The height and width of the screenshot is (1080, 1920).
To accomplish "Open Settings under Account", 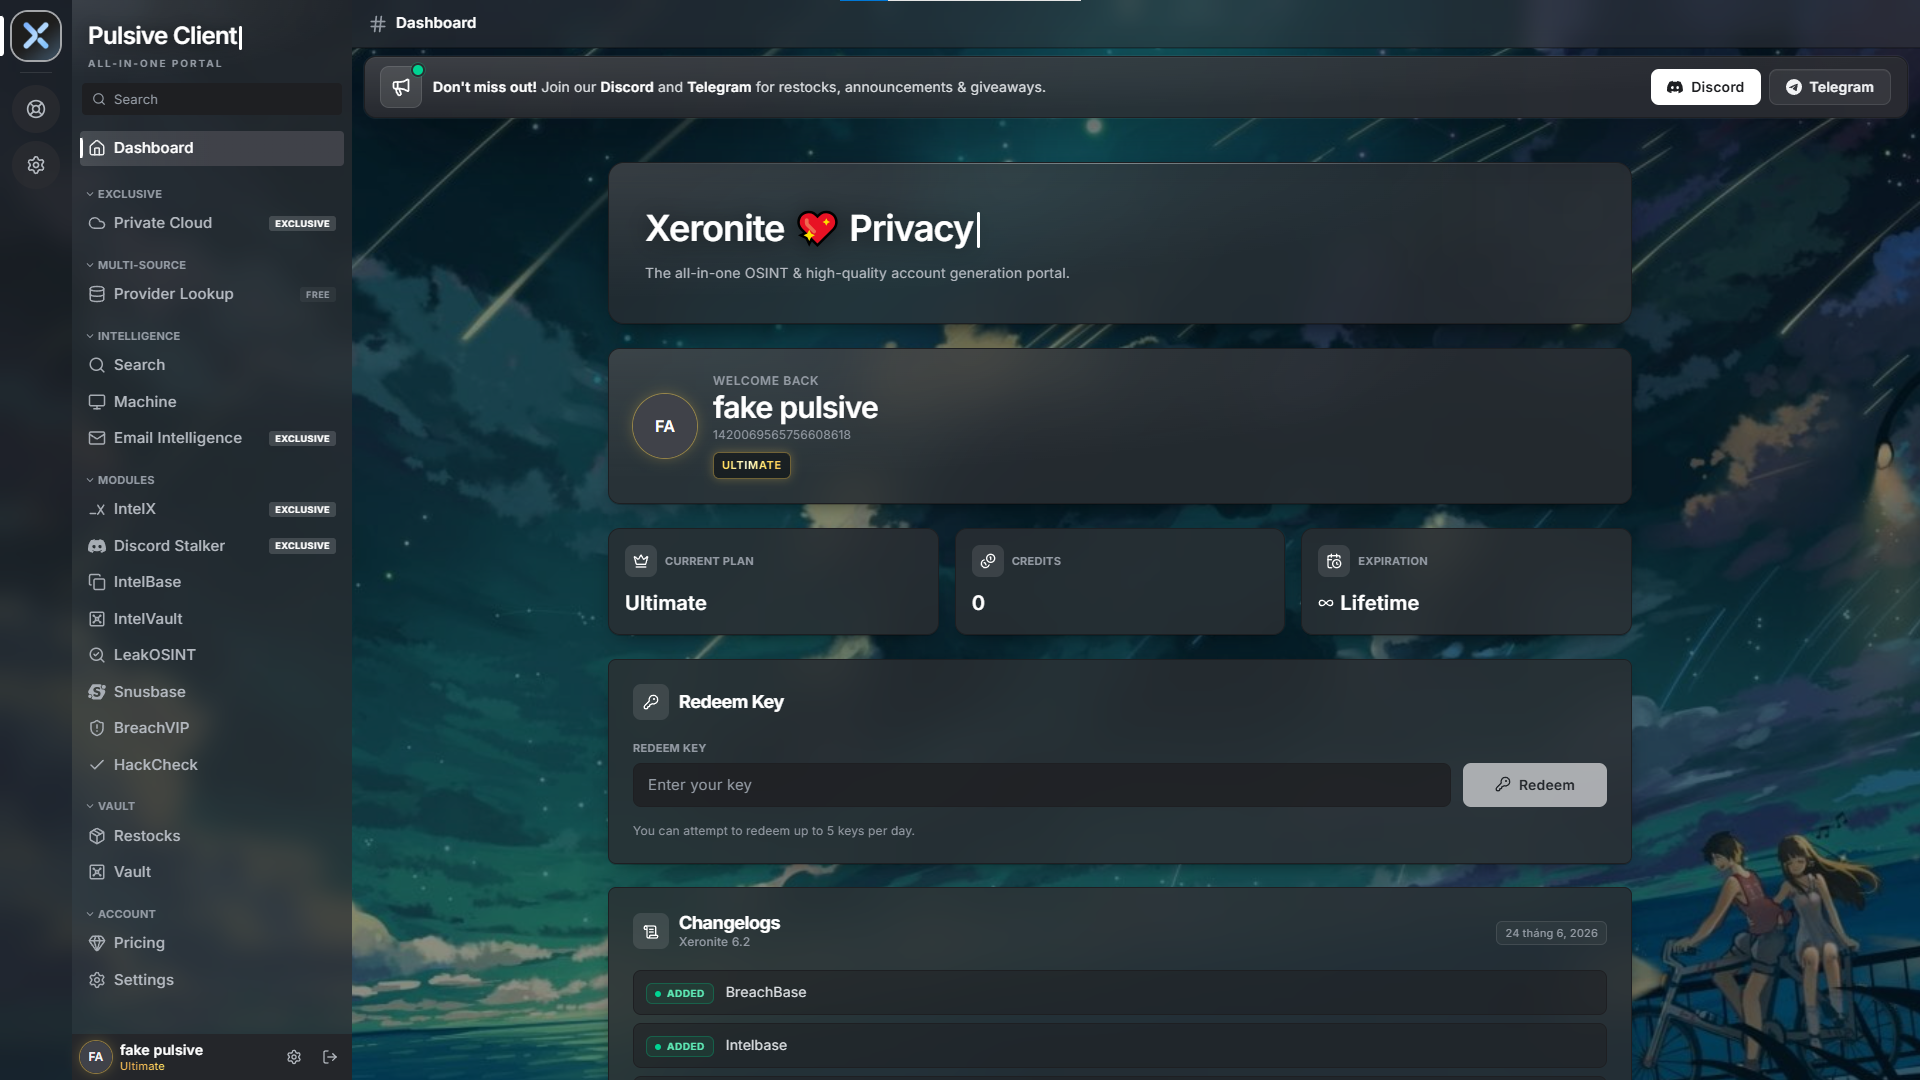I will 212,980.
